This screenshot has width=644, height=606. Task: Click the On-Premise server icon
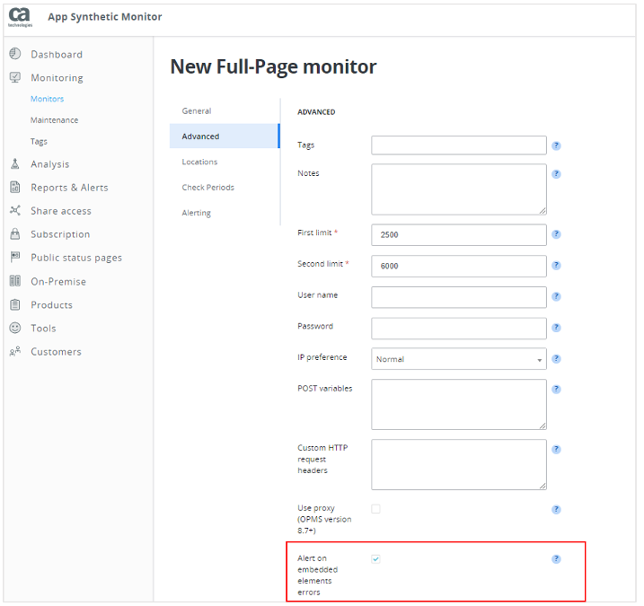15,281
